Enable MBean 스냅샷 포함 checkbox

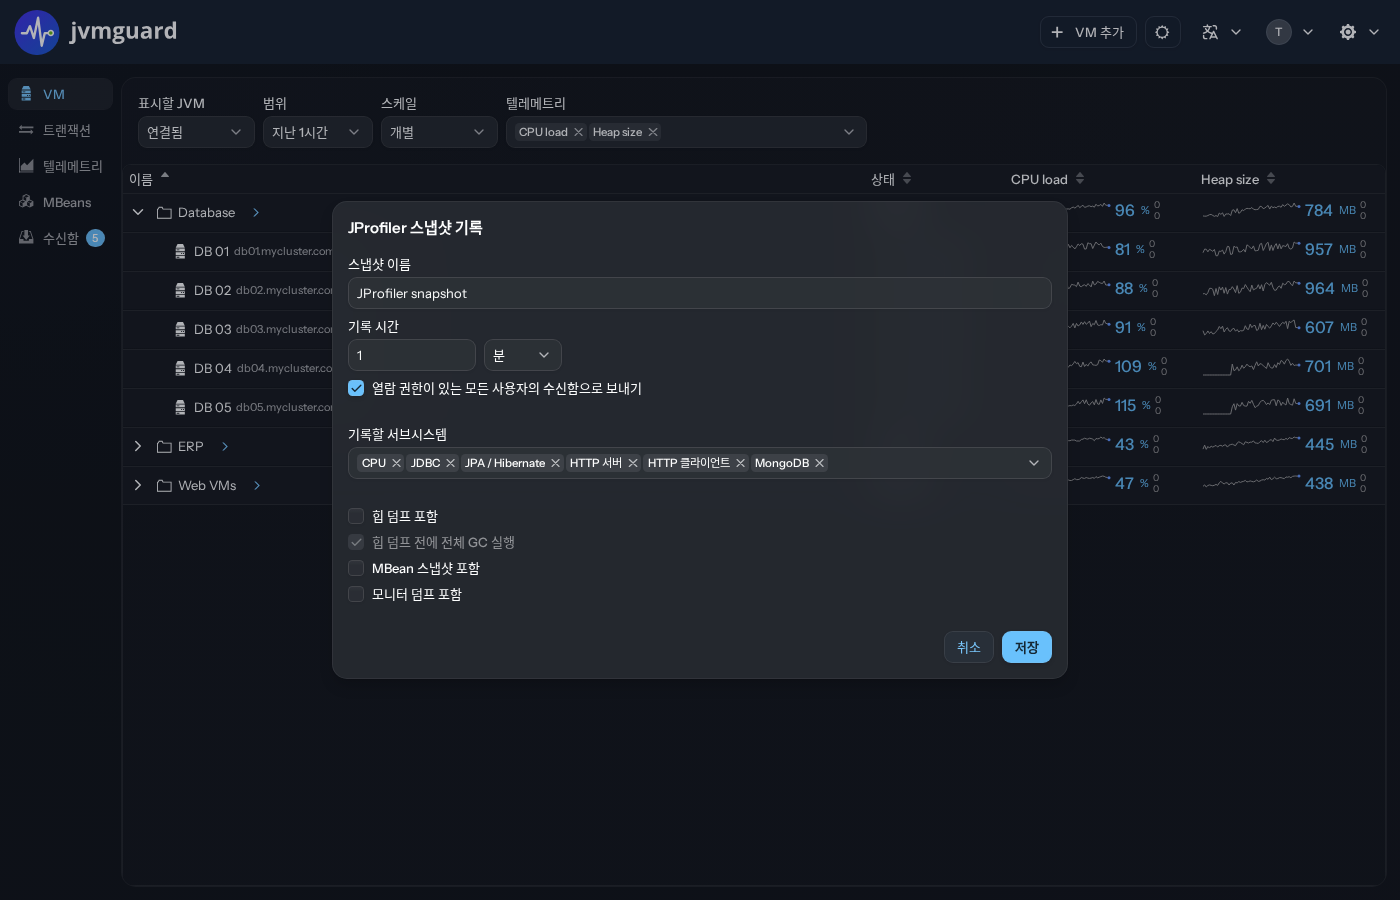click(356, 568)
